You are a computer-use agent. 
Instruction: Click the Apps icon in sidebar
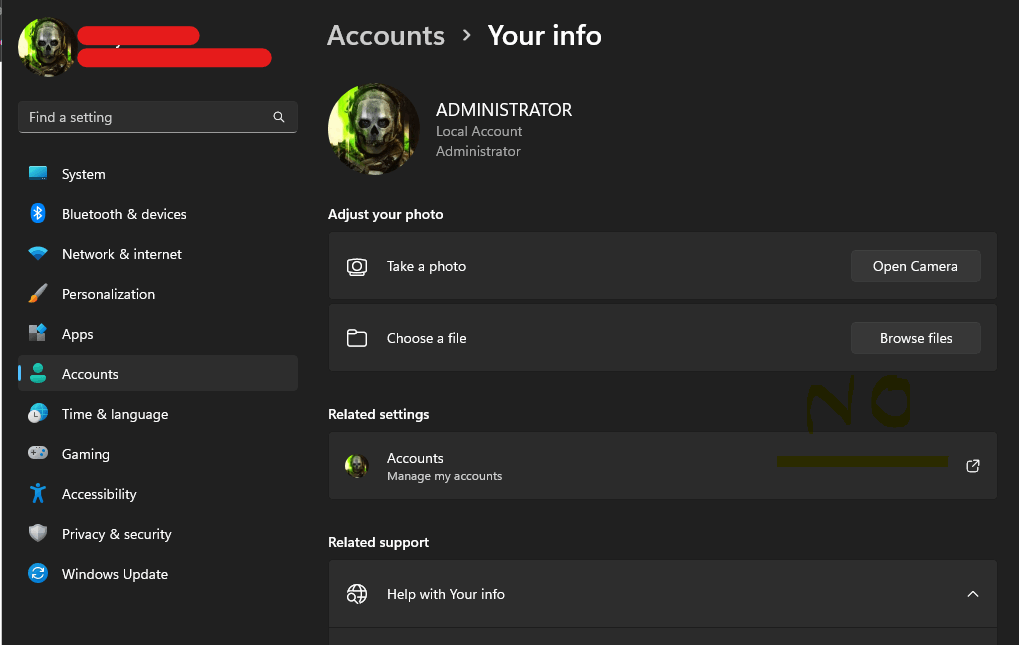38,333
